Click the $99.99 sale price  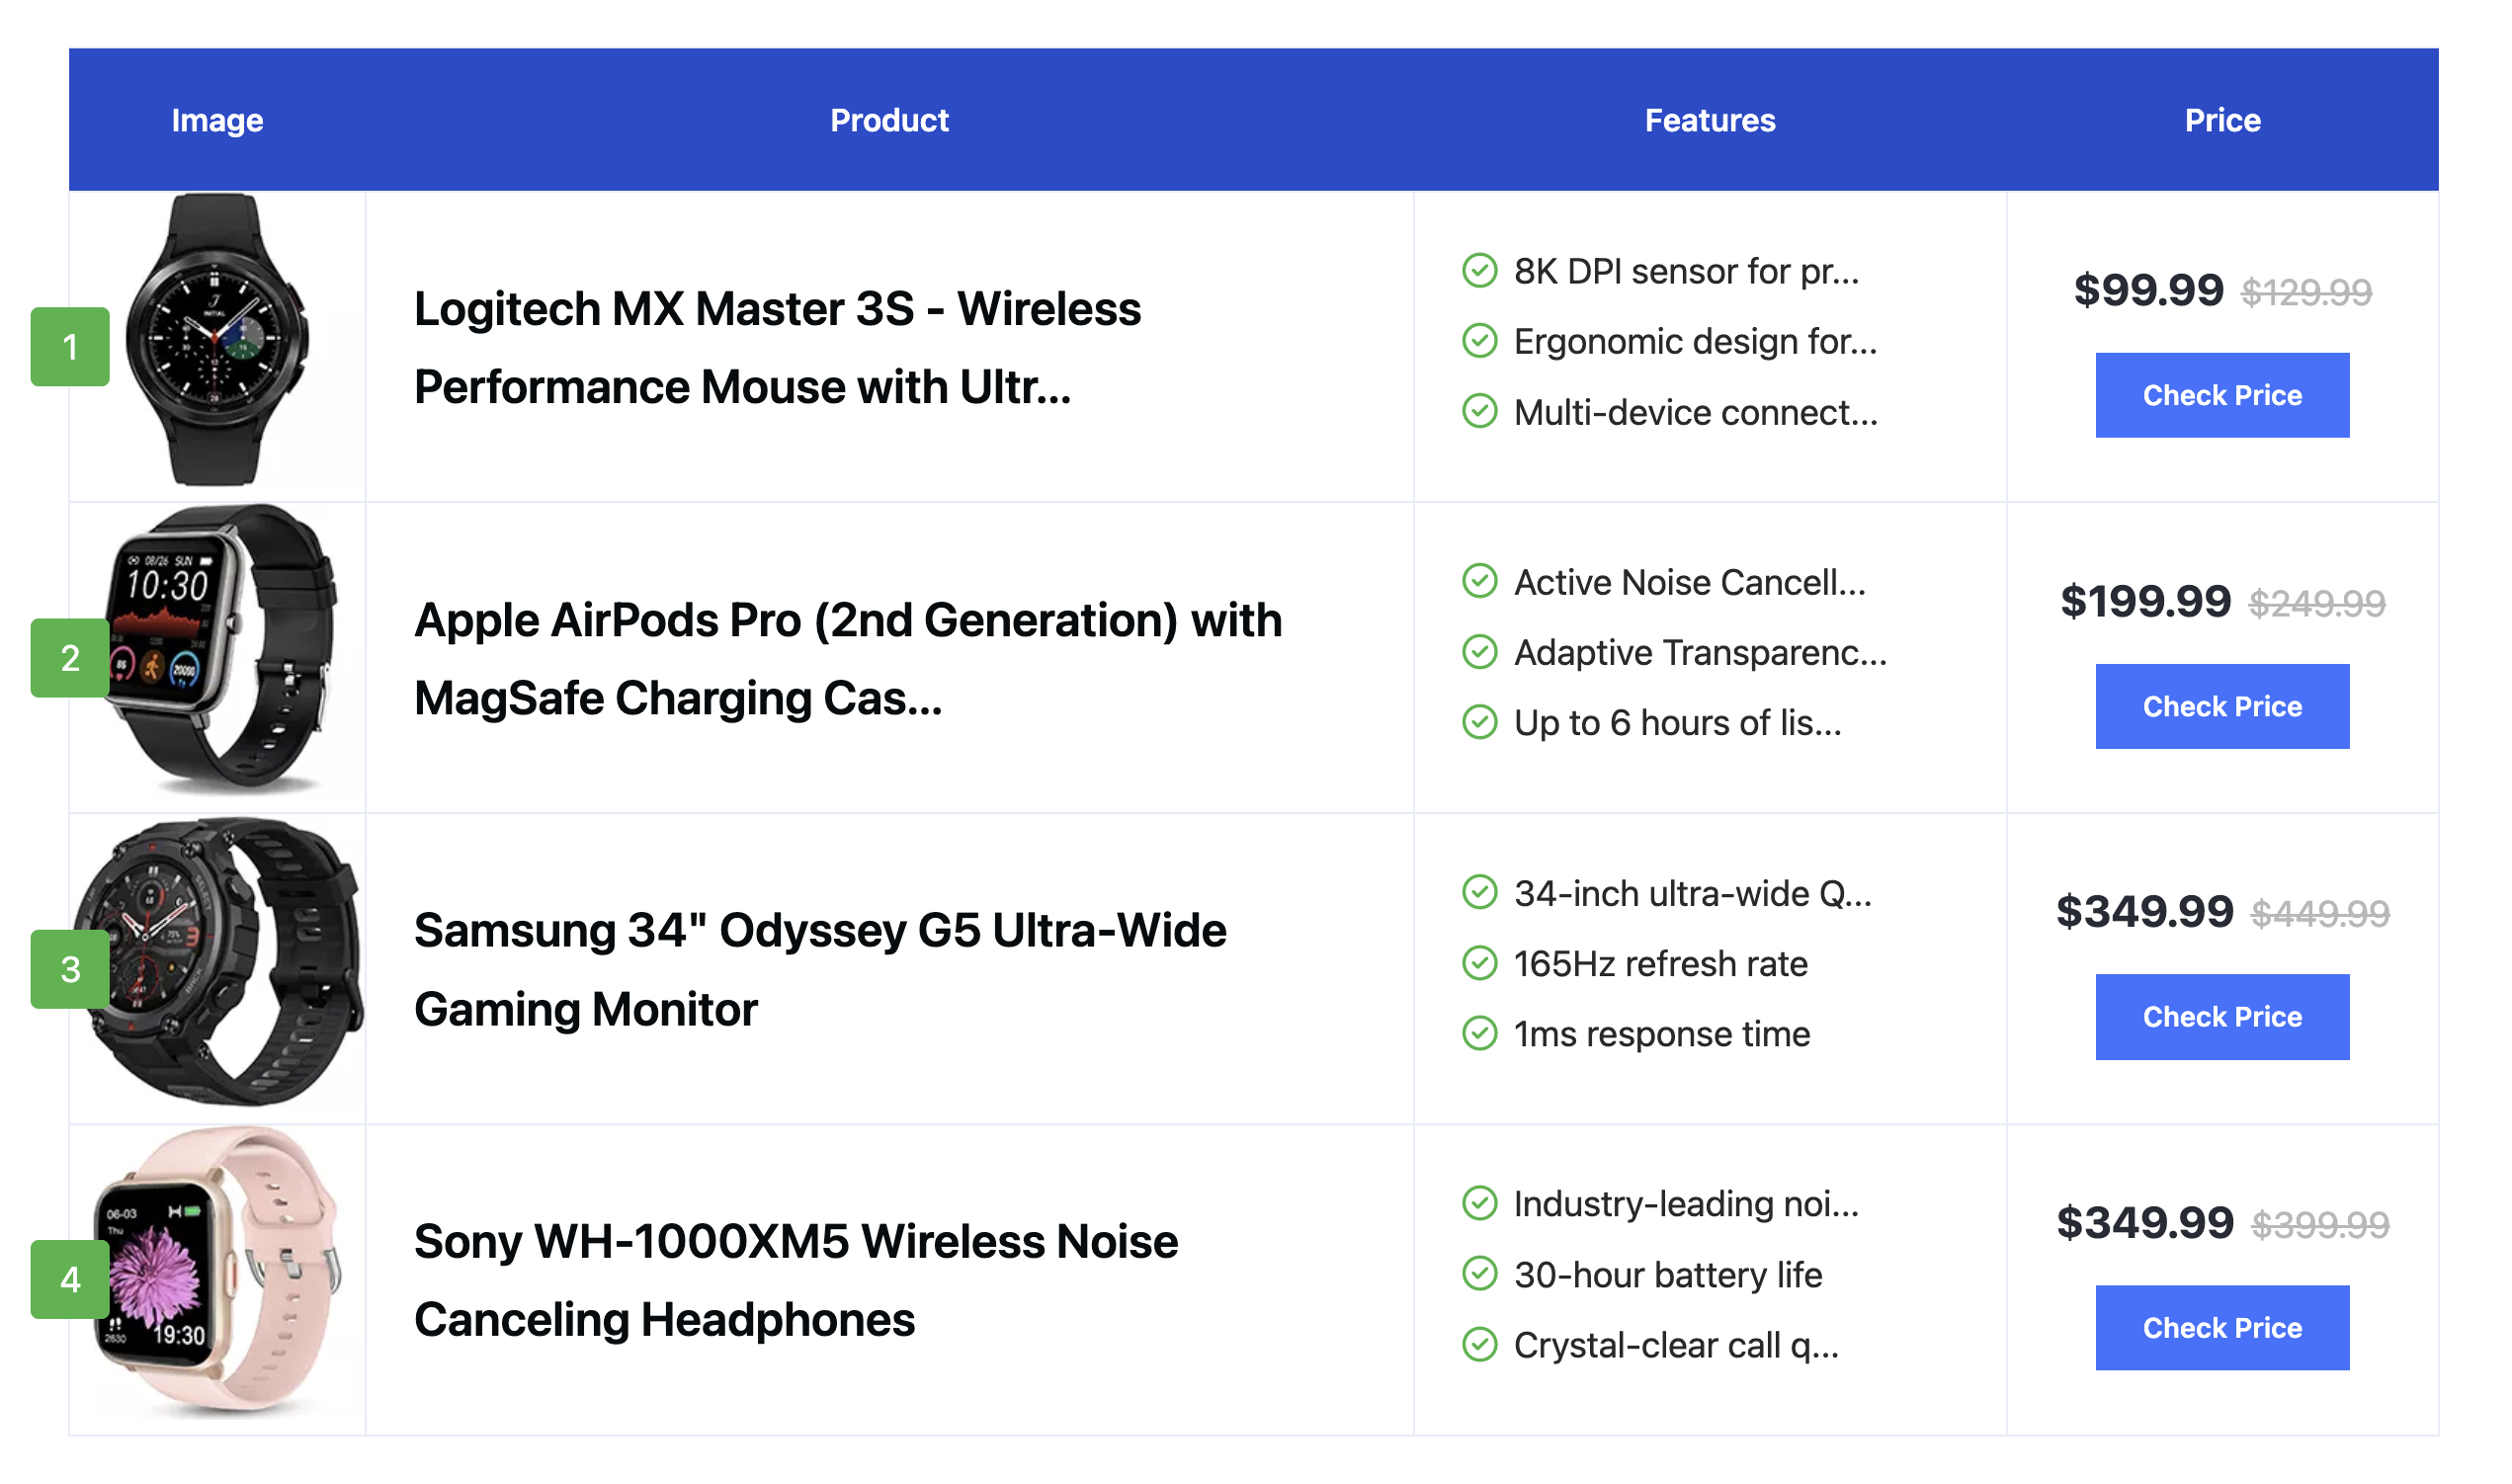2147,290
